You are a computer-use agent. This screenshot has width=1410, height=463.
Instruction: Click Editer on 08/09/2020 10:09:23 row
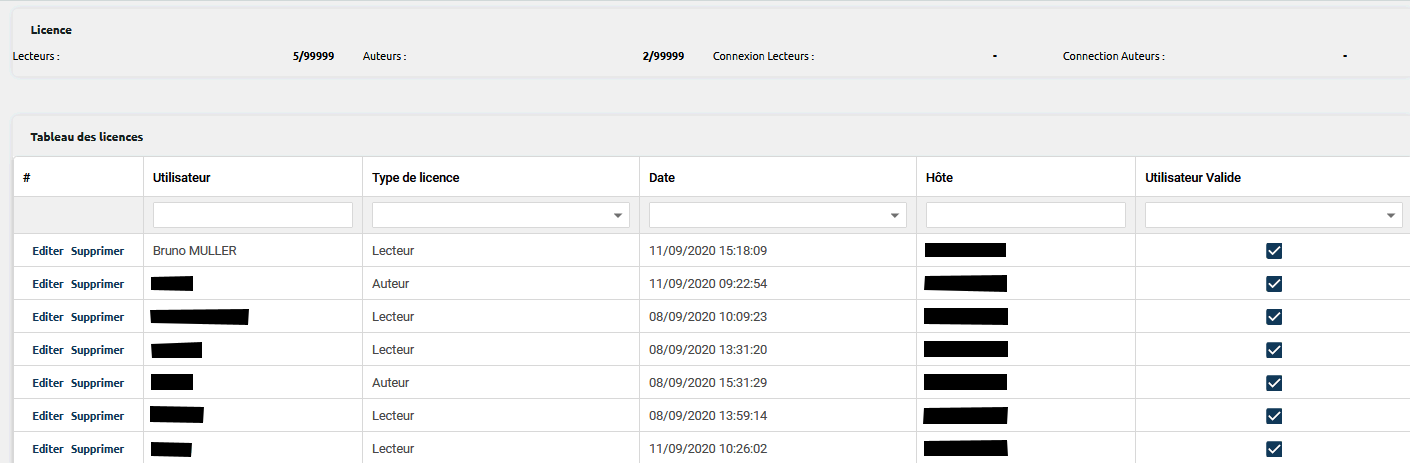(47, 317)
